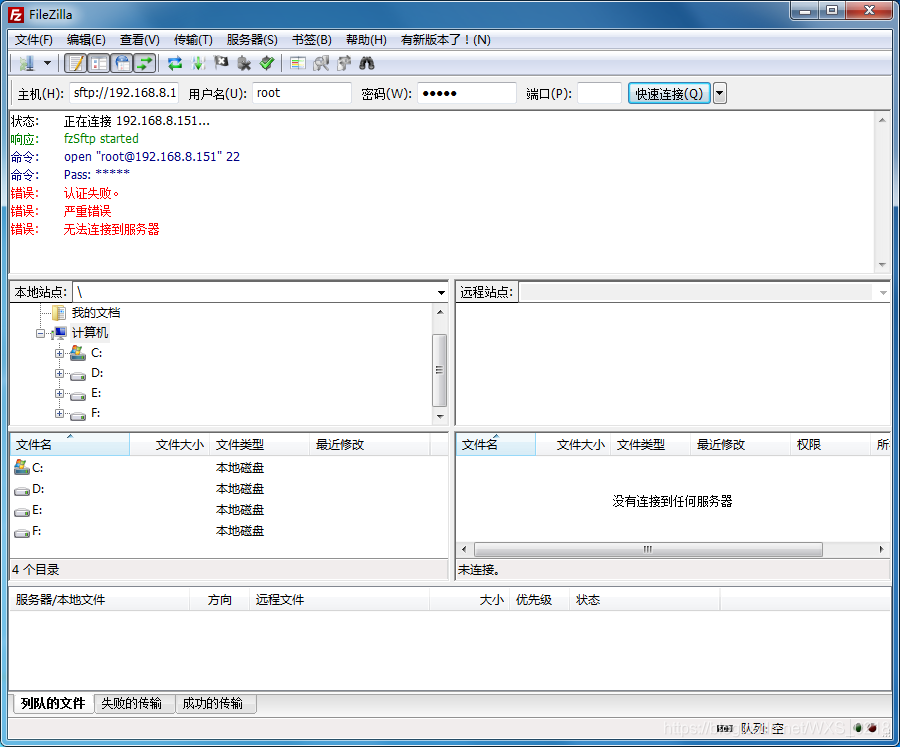This screenshot has height=747, width=900.
Task: Cancel the current operation (flag with X)
Action: [222, 63]
